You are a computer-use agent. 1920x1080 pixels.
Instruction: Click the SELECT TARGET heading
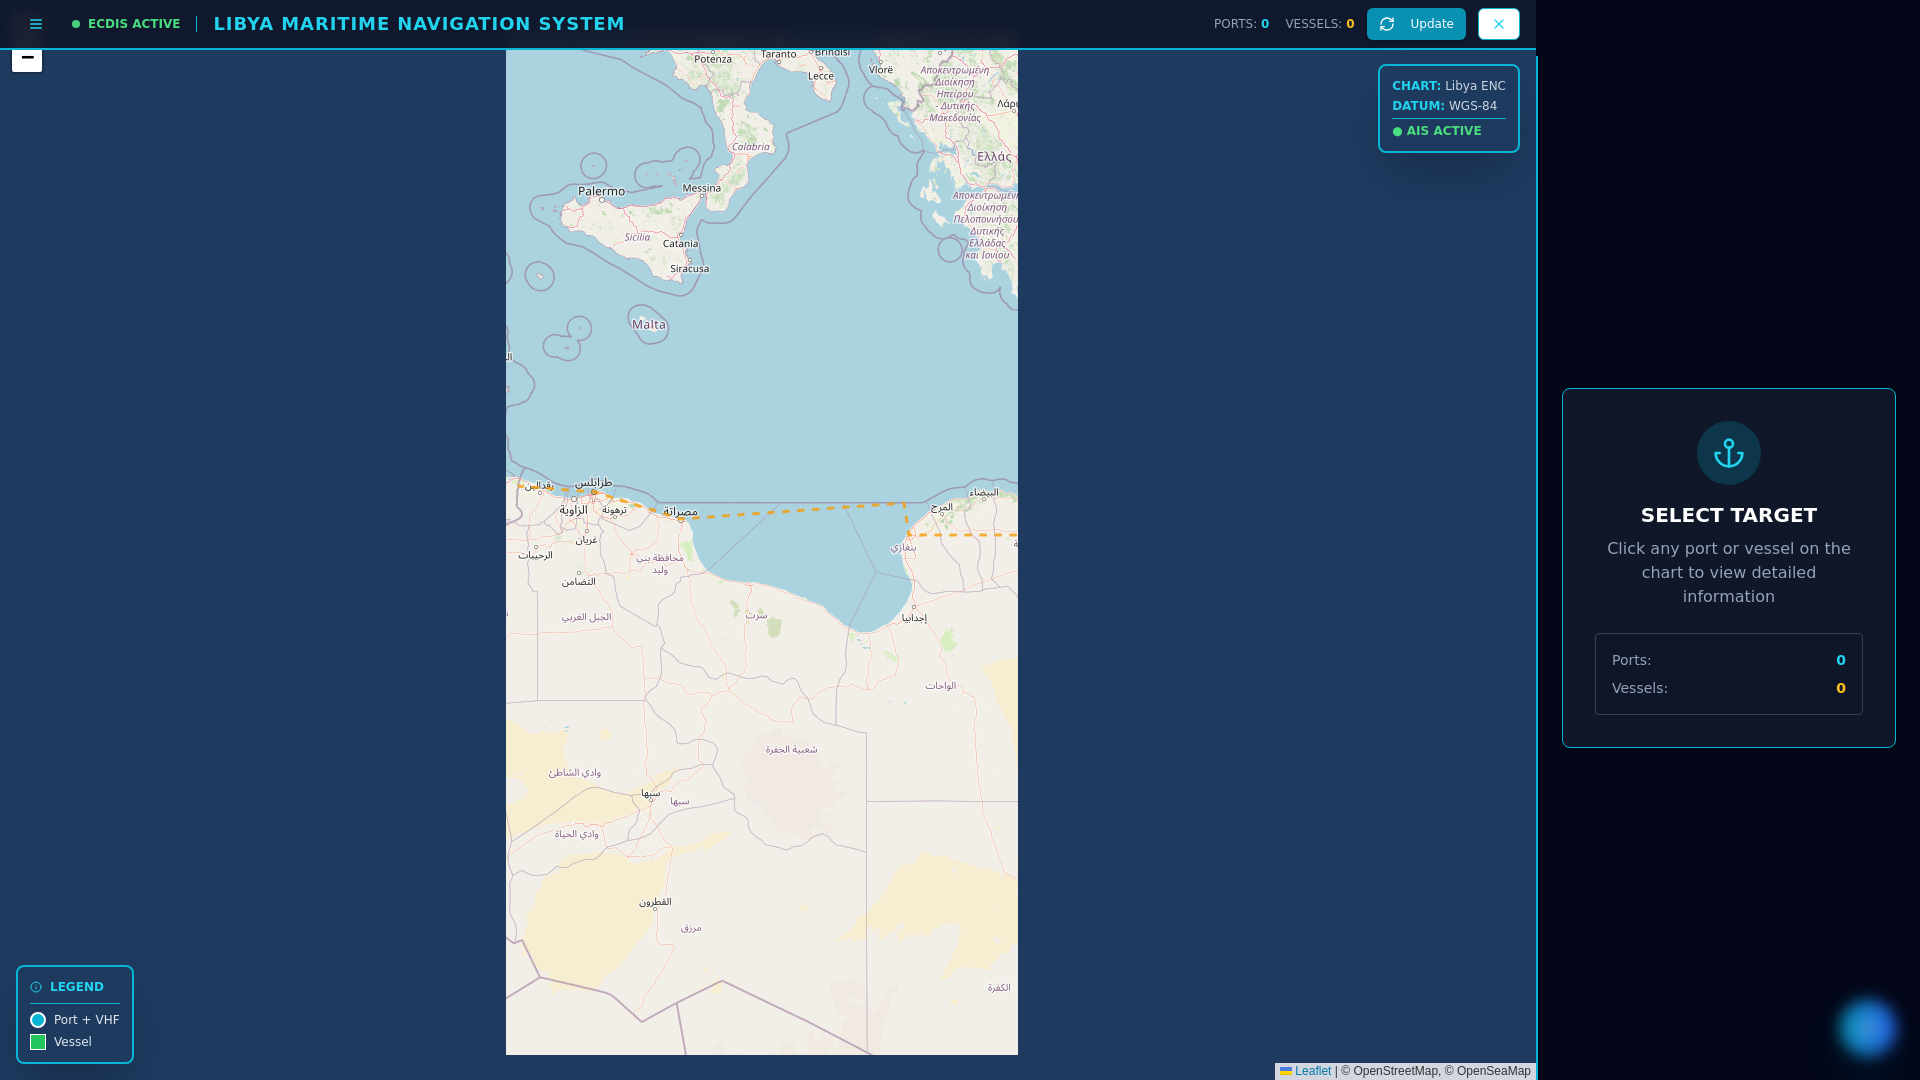1729,515
